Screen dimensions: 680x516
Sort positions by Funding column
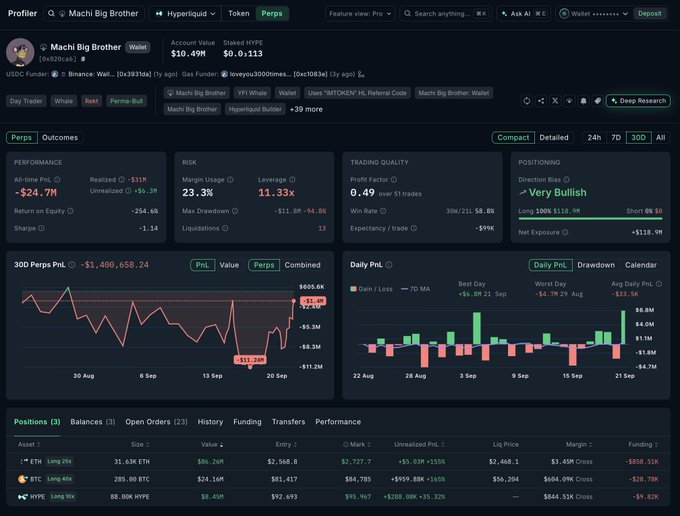click(643, 444)
